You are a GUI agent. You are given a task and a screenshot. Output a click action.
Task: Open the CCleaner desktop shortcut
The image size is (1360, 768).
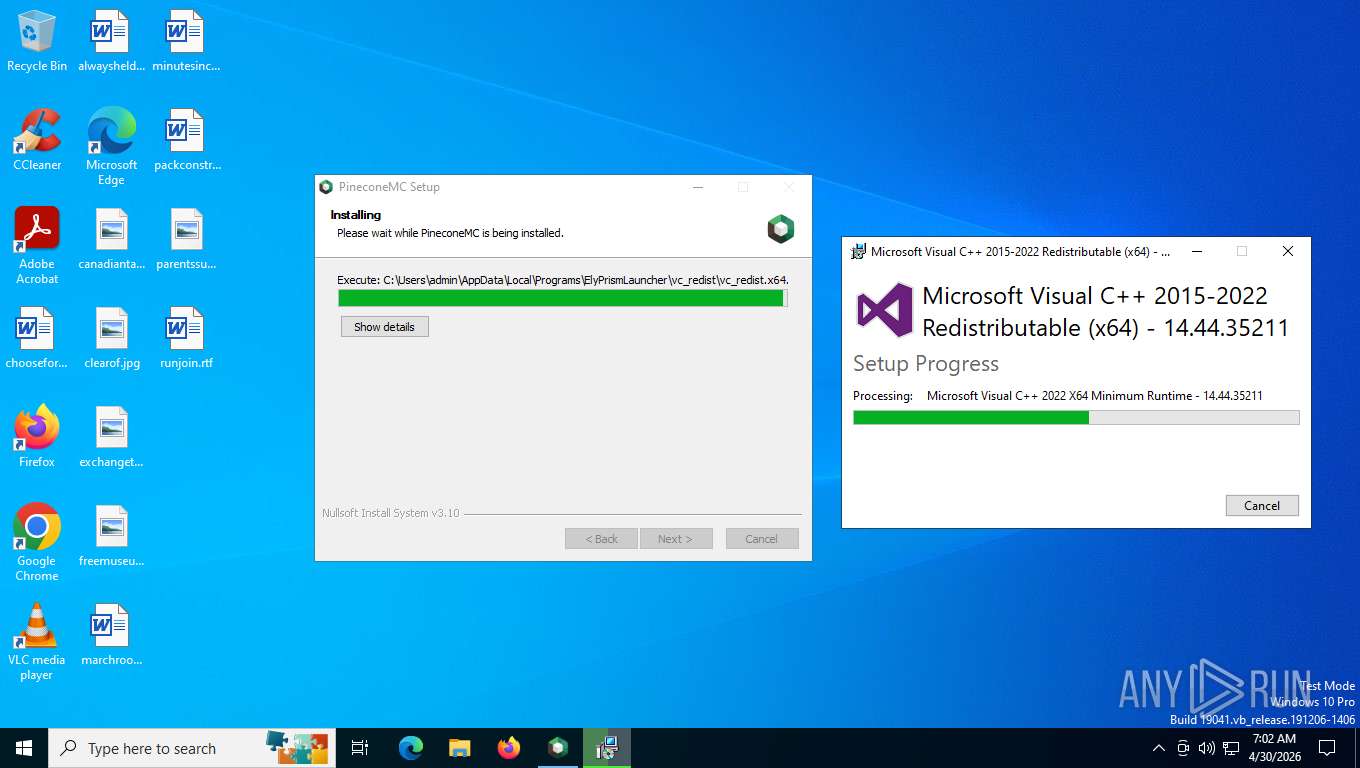click(x=37, y=140)
